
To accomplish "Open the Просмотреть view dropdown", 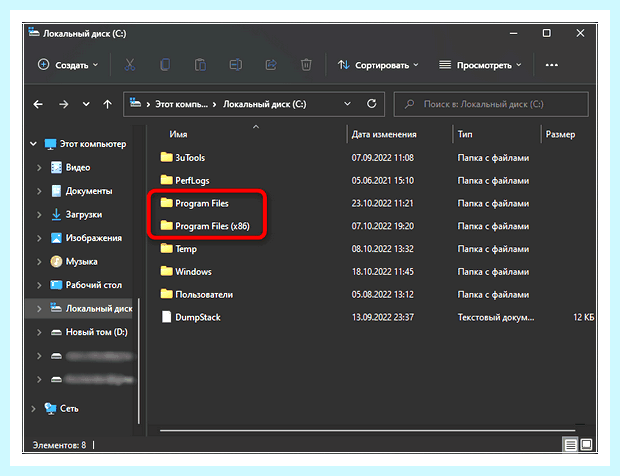I will click(480, 65).
